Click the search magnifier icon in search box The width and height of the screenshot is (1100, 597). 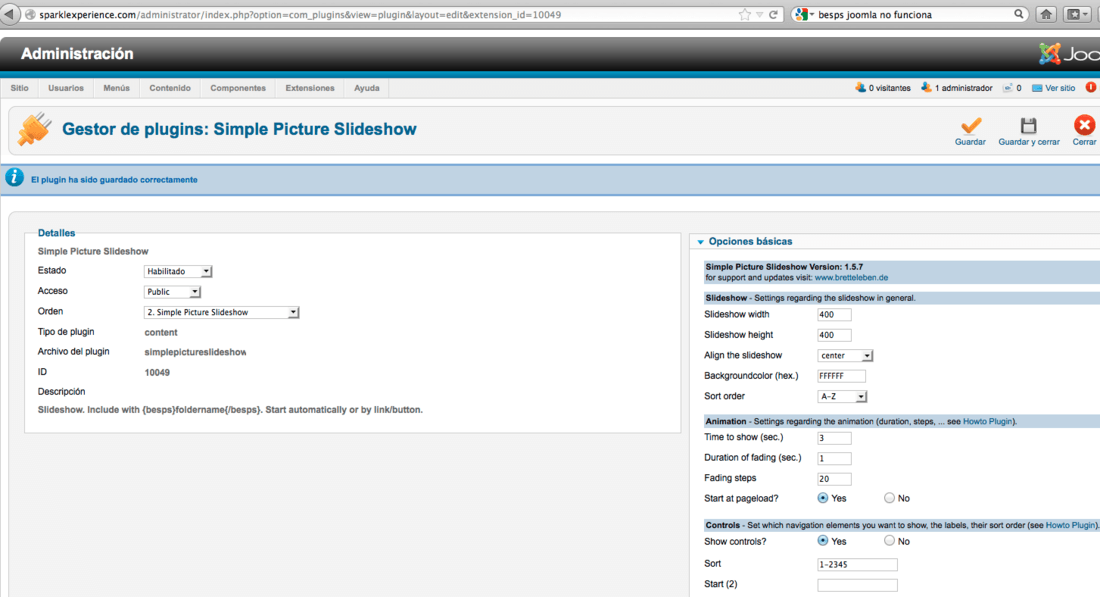point(1018,14)
